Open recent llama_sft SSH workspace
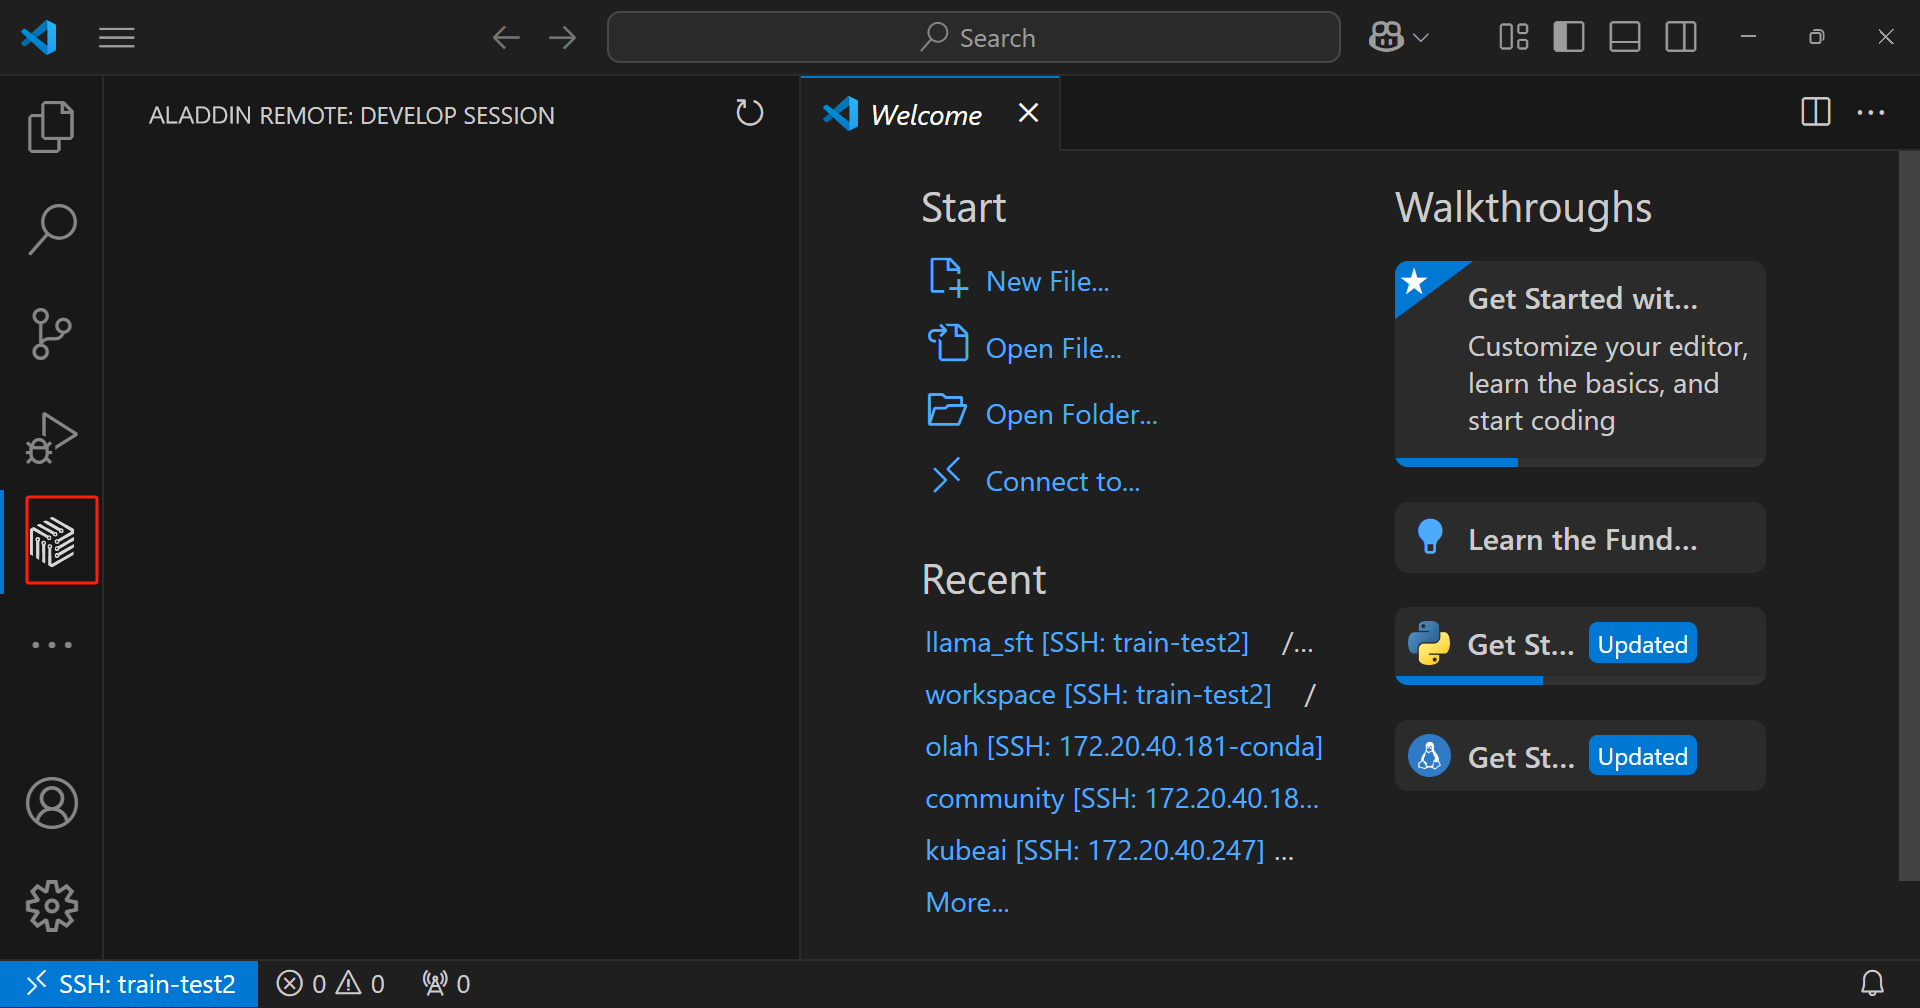 [1086, 642]
